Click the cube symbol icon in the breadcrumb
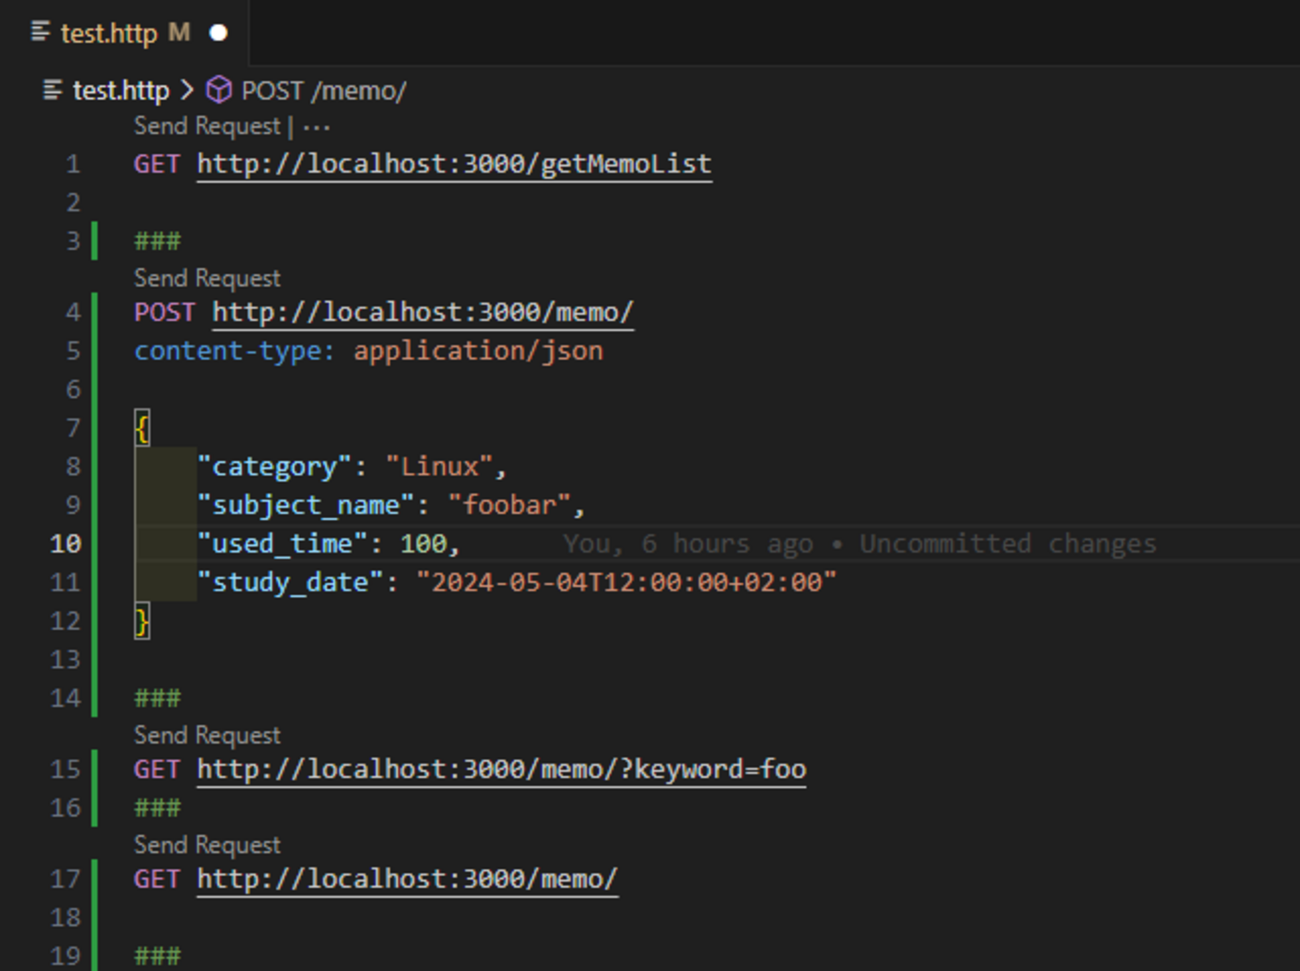The width and height of the screenshot is (1300, 971). click(x=218, y=90)
